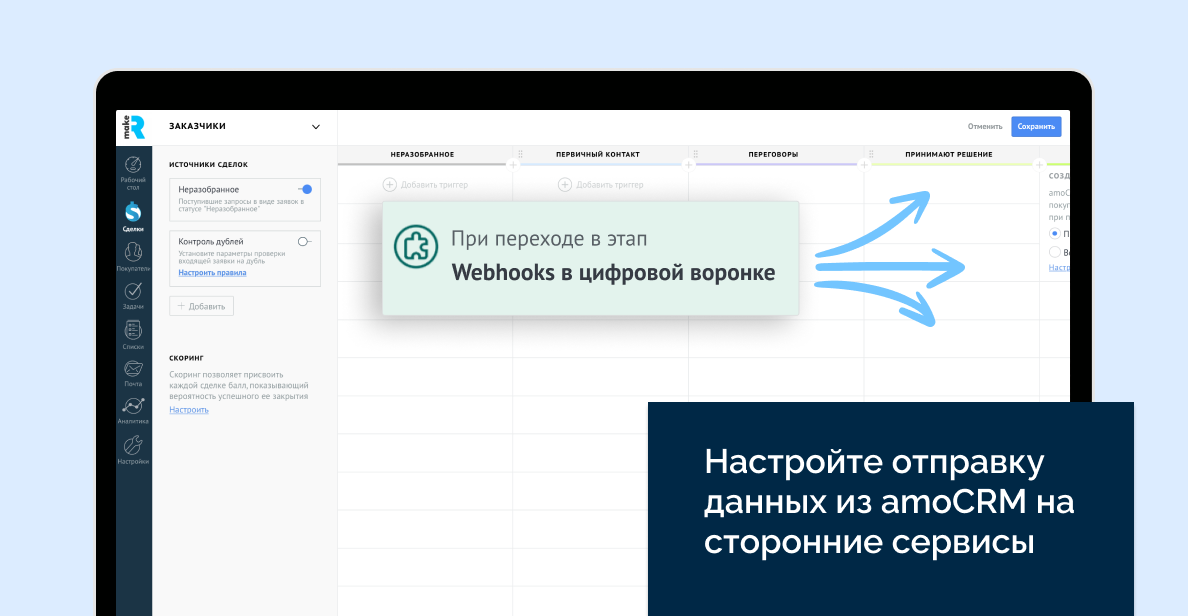The width and height of the screenshot is (1188, 616).
Task: Click the ИСТОЧНИКИ СДЕЛОК heading
Action: click(x=208, y=164)
